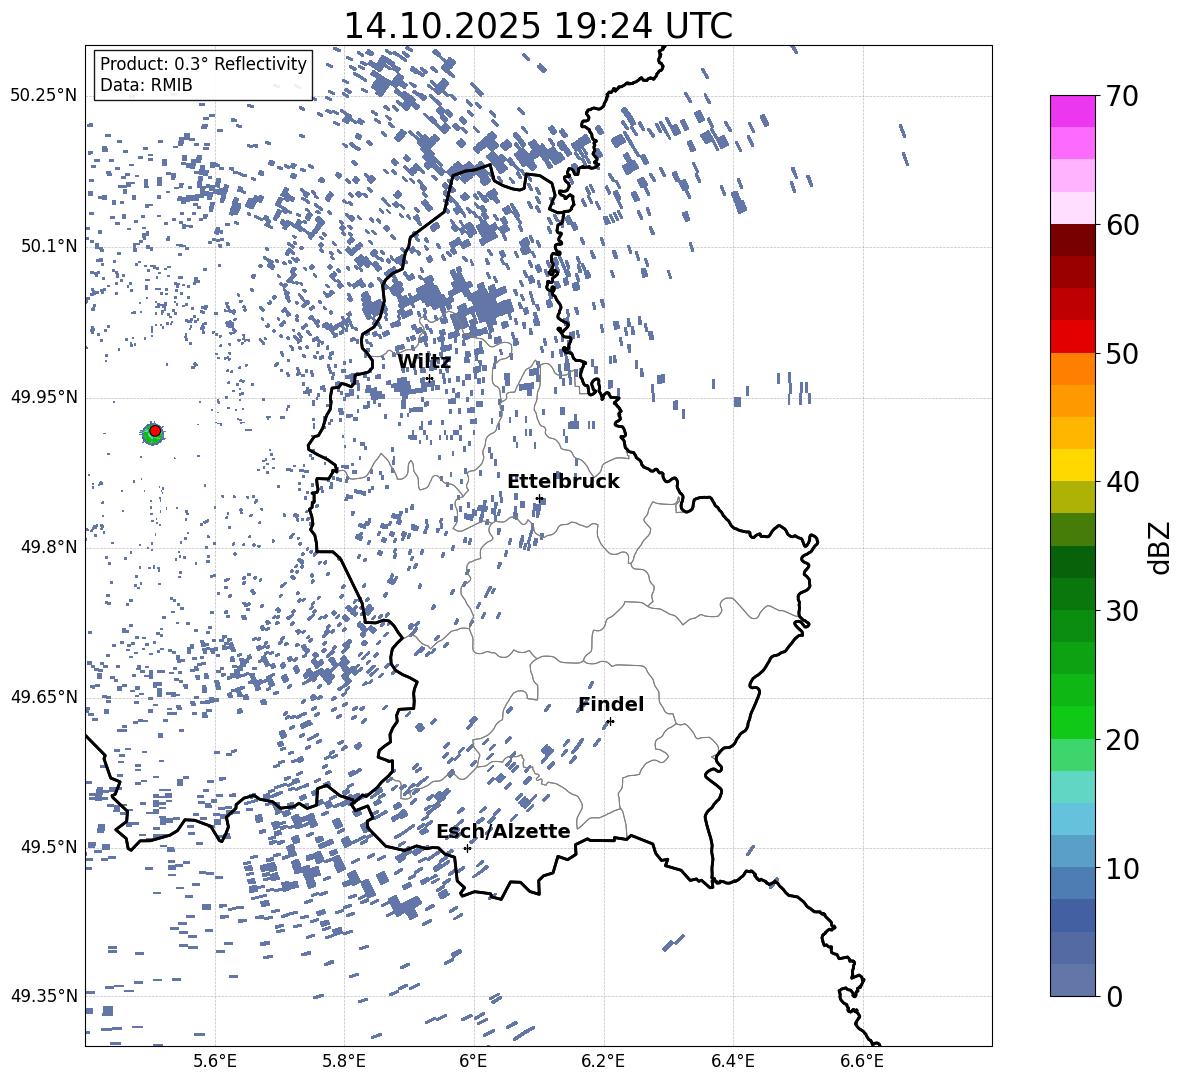
Task: Click the 6.2°E longitude label
Action: click(603, 1061)
